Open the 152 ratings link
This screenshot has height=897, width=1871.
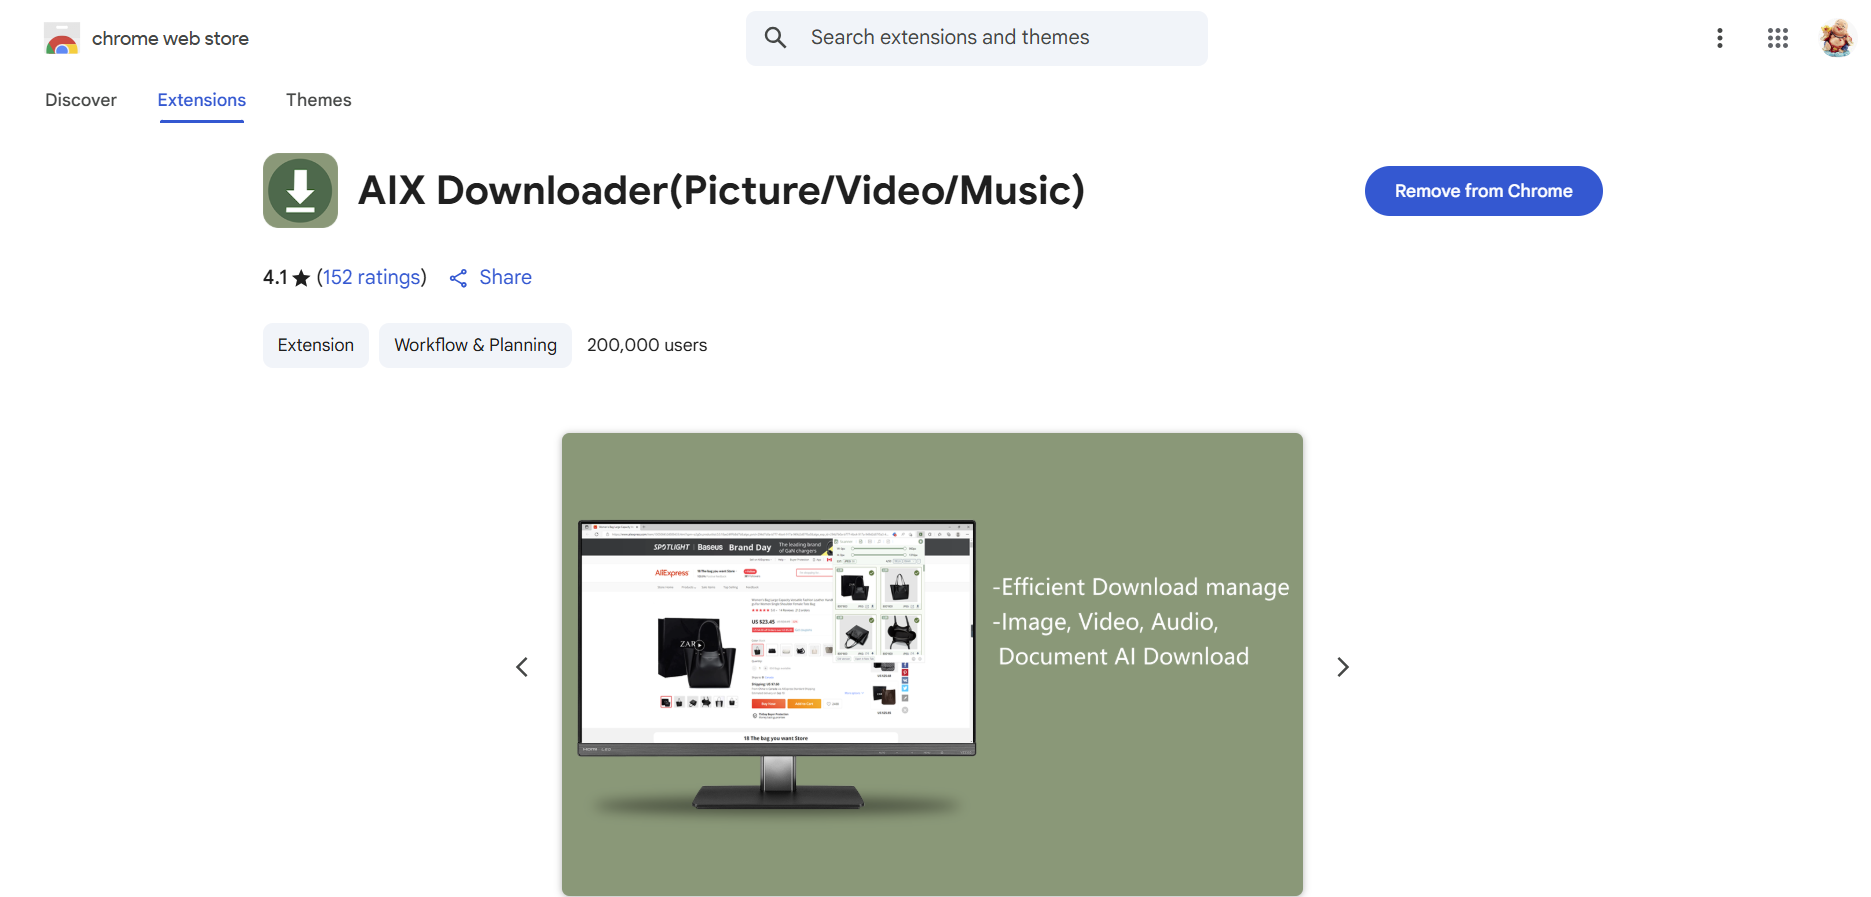(371, 277)
